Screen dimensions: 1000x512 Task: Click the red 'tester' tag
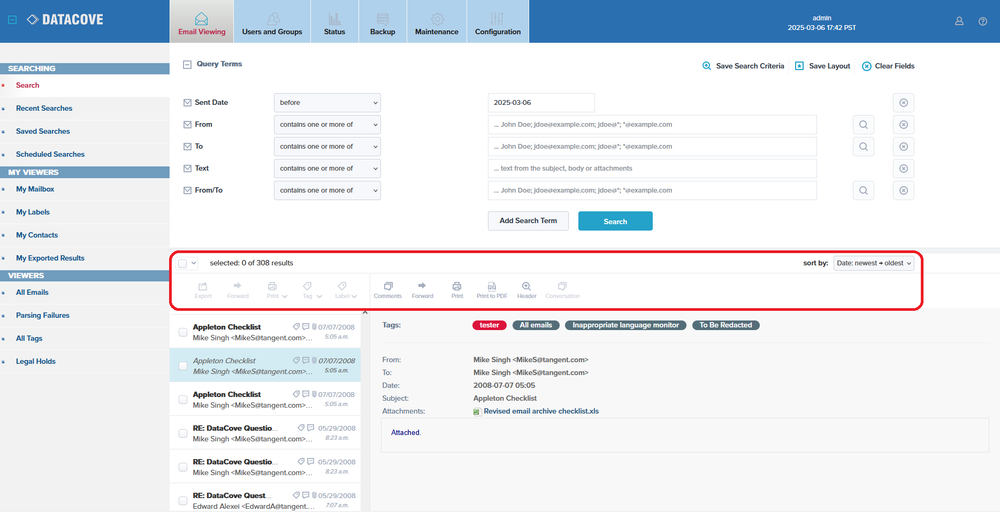click(x=489, y=325)
